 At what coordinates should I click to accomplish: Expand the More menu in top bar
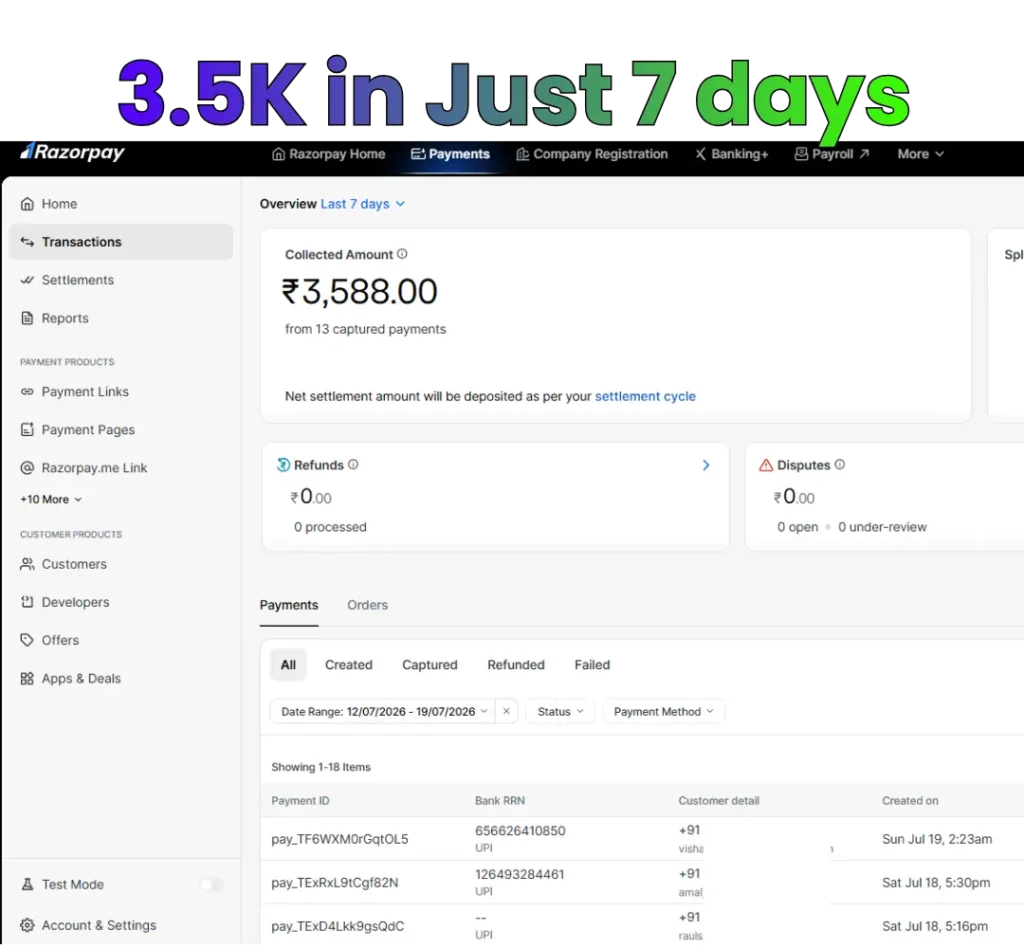(920, 154)
